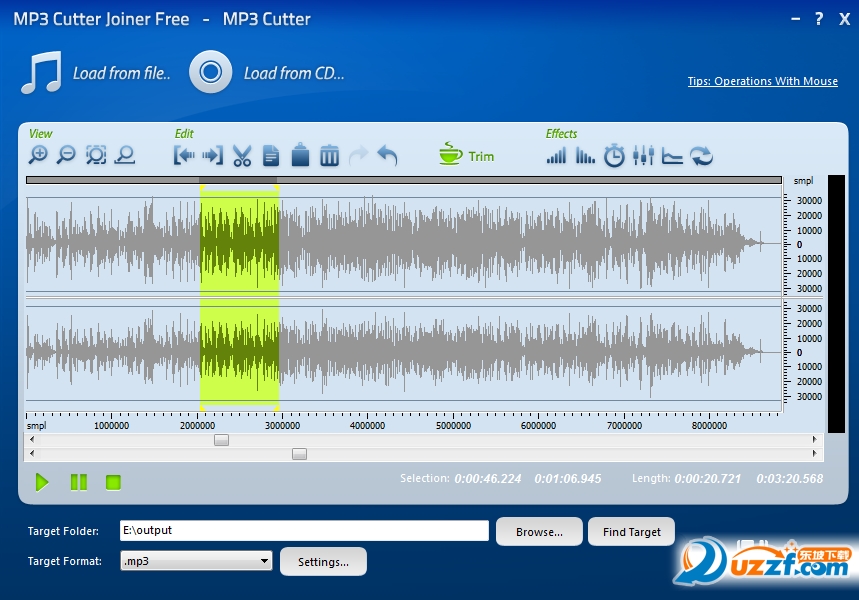
Task: Click the upper scrollbar right arrow
Action: coord(815,439)
